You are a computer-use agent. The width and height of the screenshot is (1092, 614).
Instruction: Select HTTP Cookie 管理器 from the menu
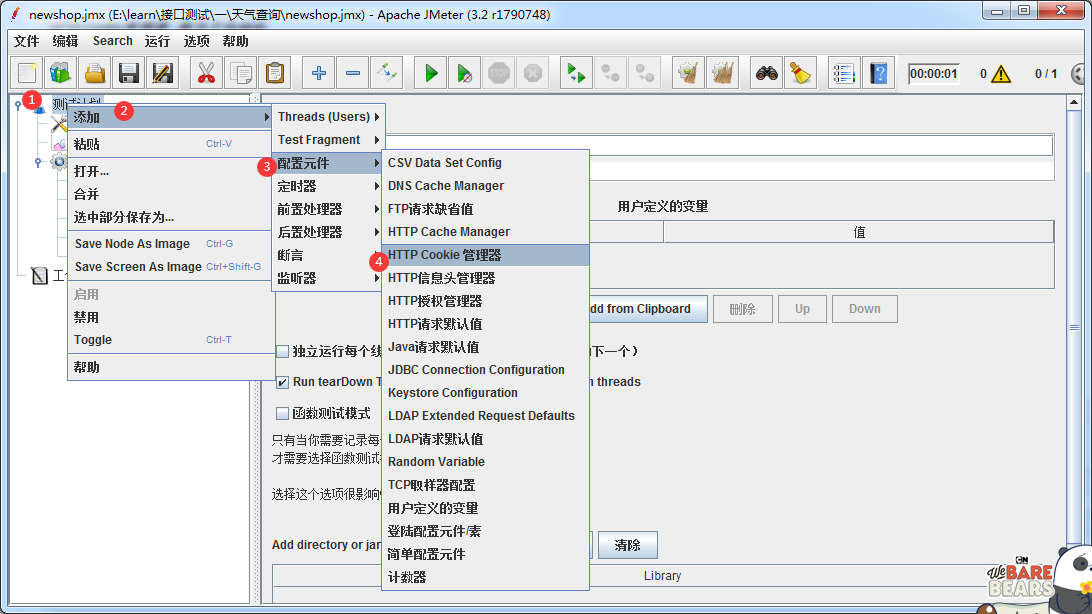pyautogui.click(x=485, y=255)
